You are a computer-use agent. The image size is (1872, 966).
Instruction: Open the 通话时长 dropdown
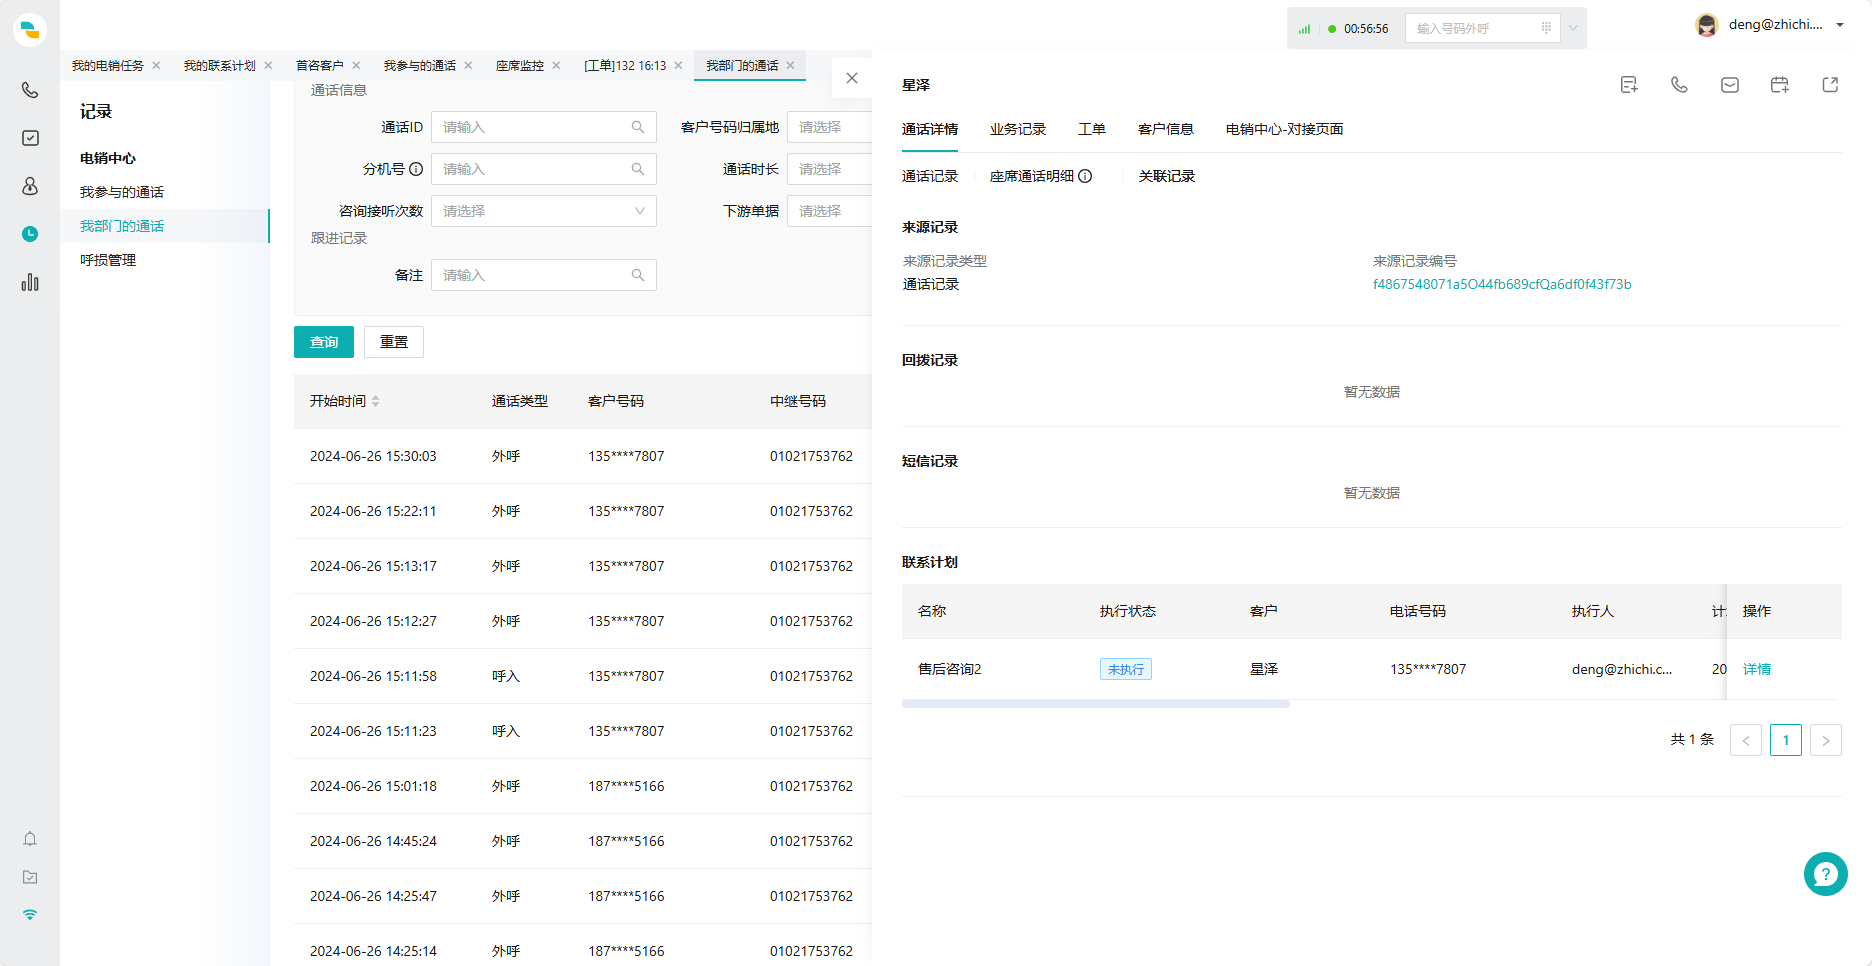point(830,169)
